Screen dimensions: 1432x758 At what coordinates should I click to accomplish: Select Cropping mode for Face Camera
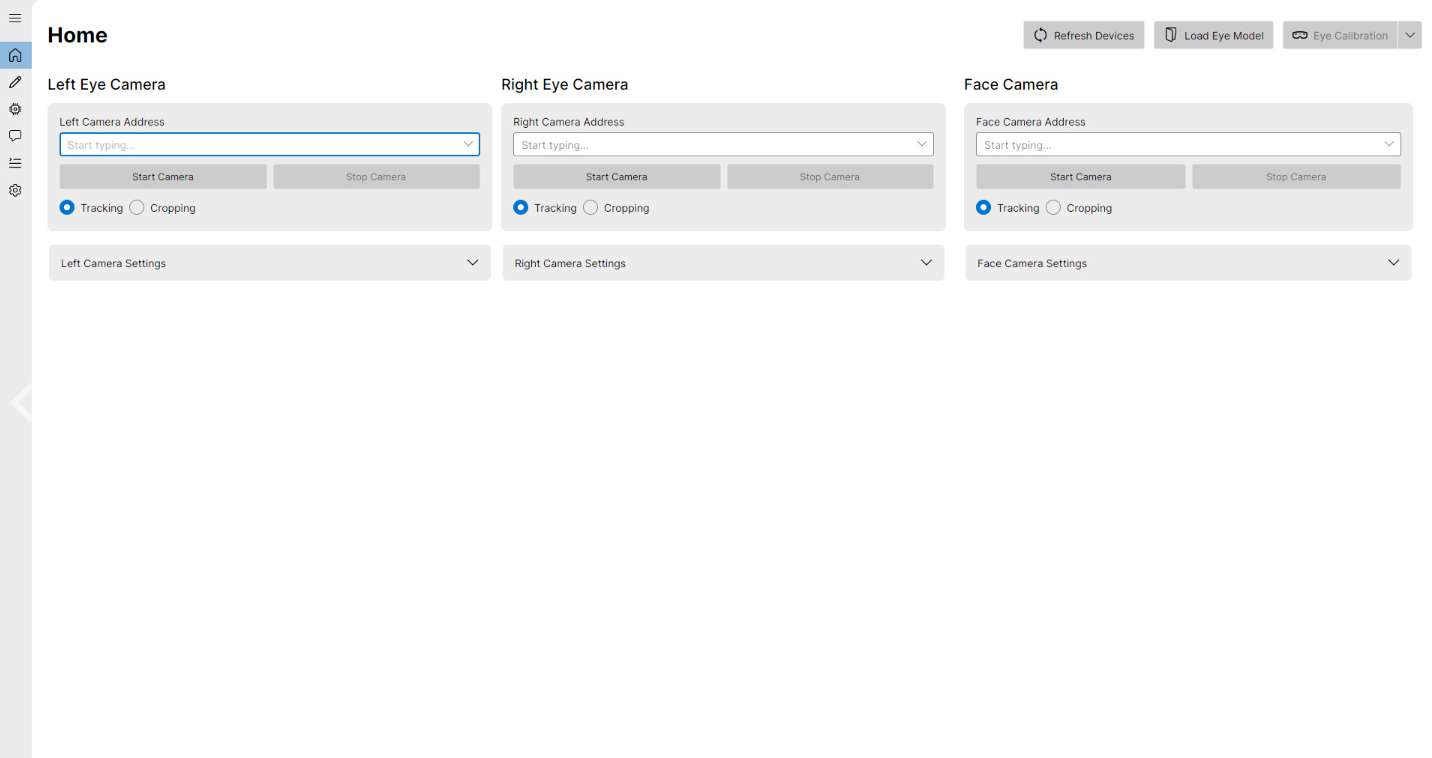click(x=1053, y=208)
